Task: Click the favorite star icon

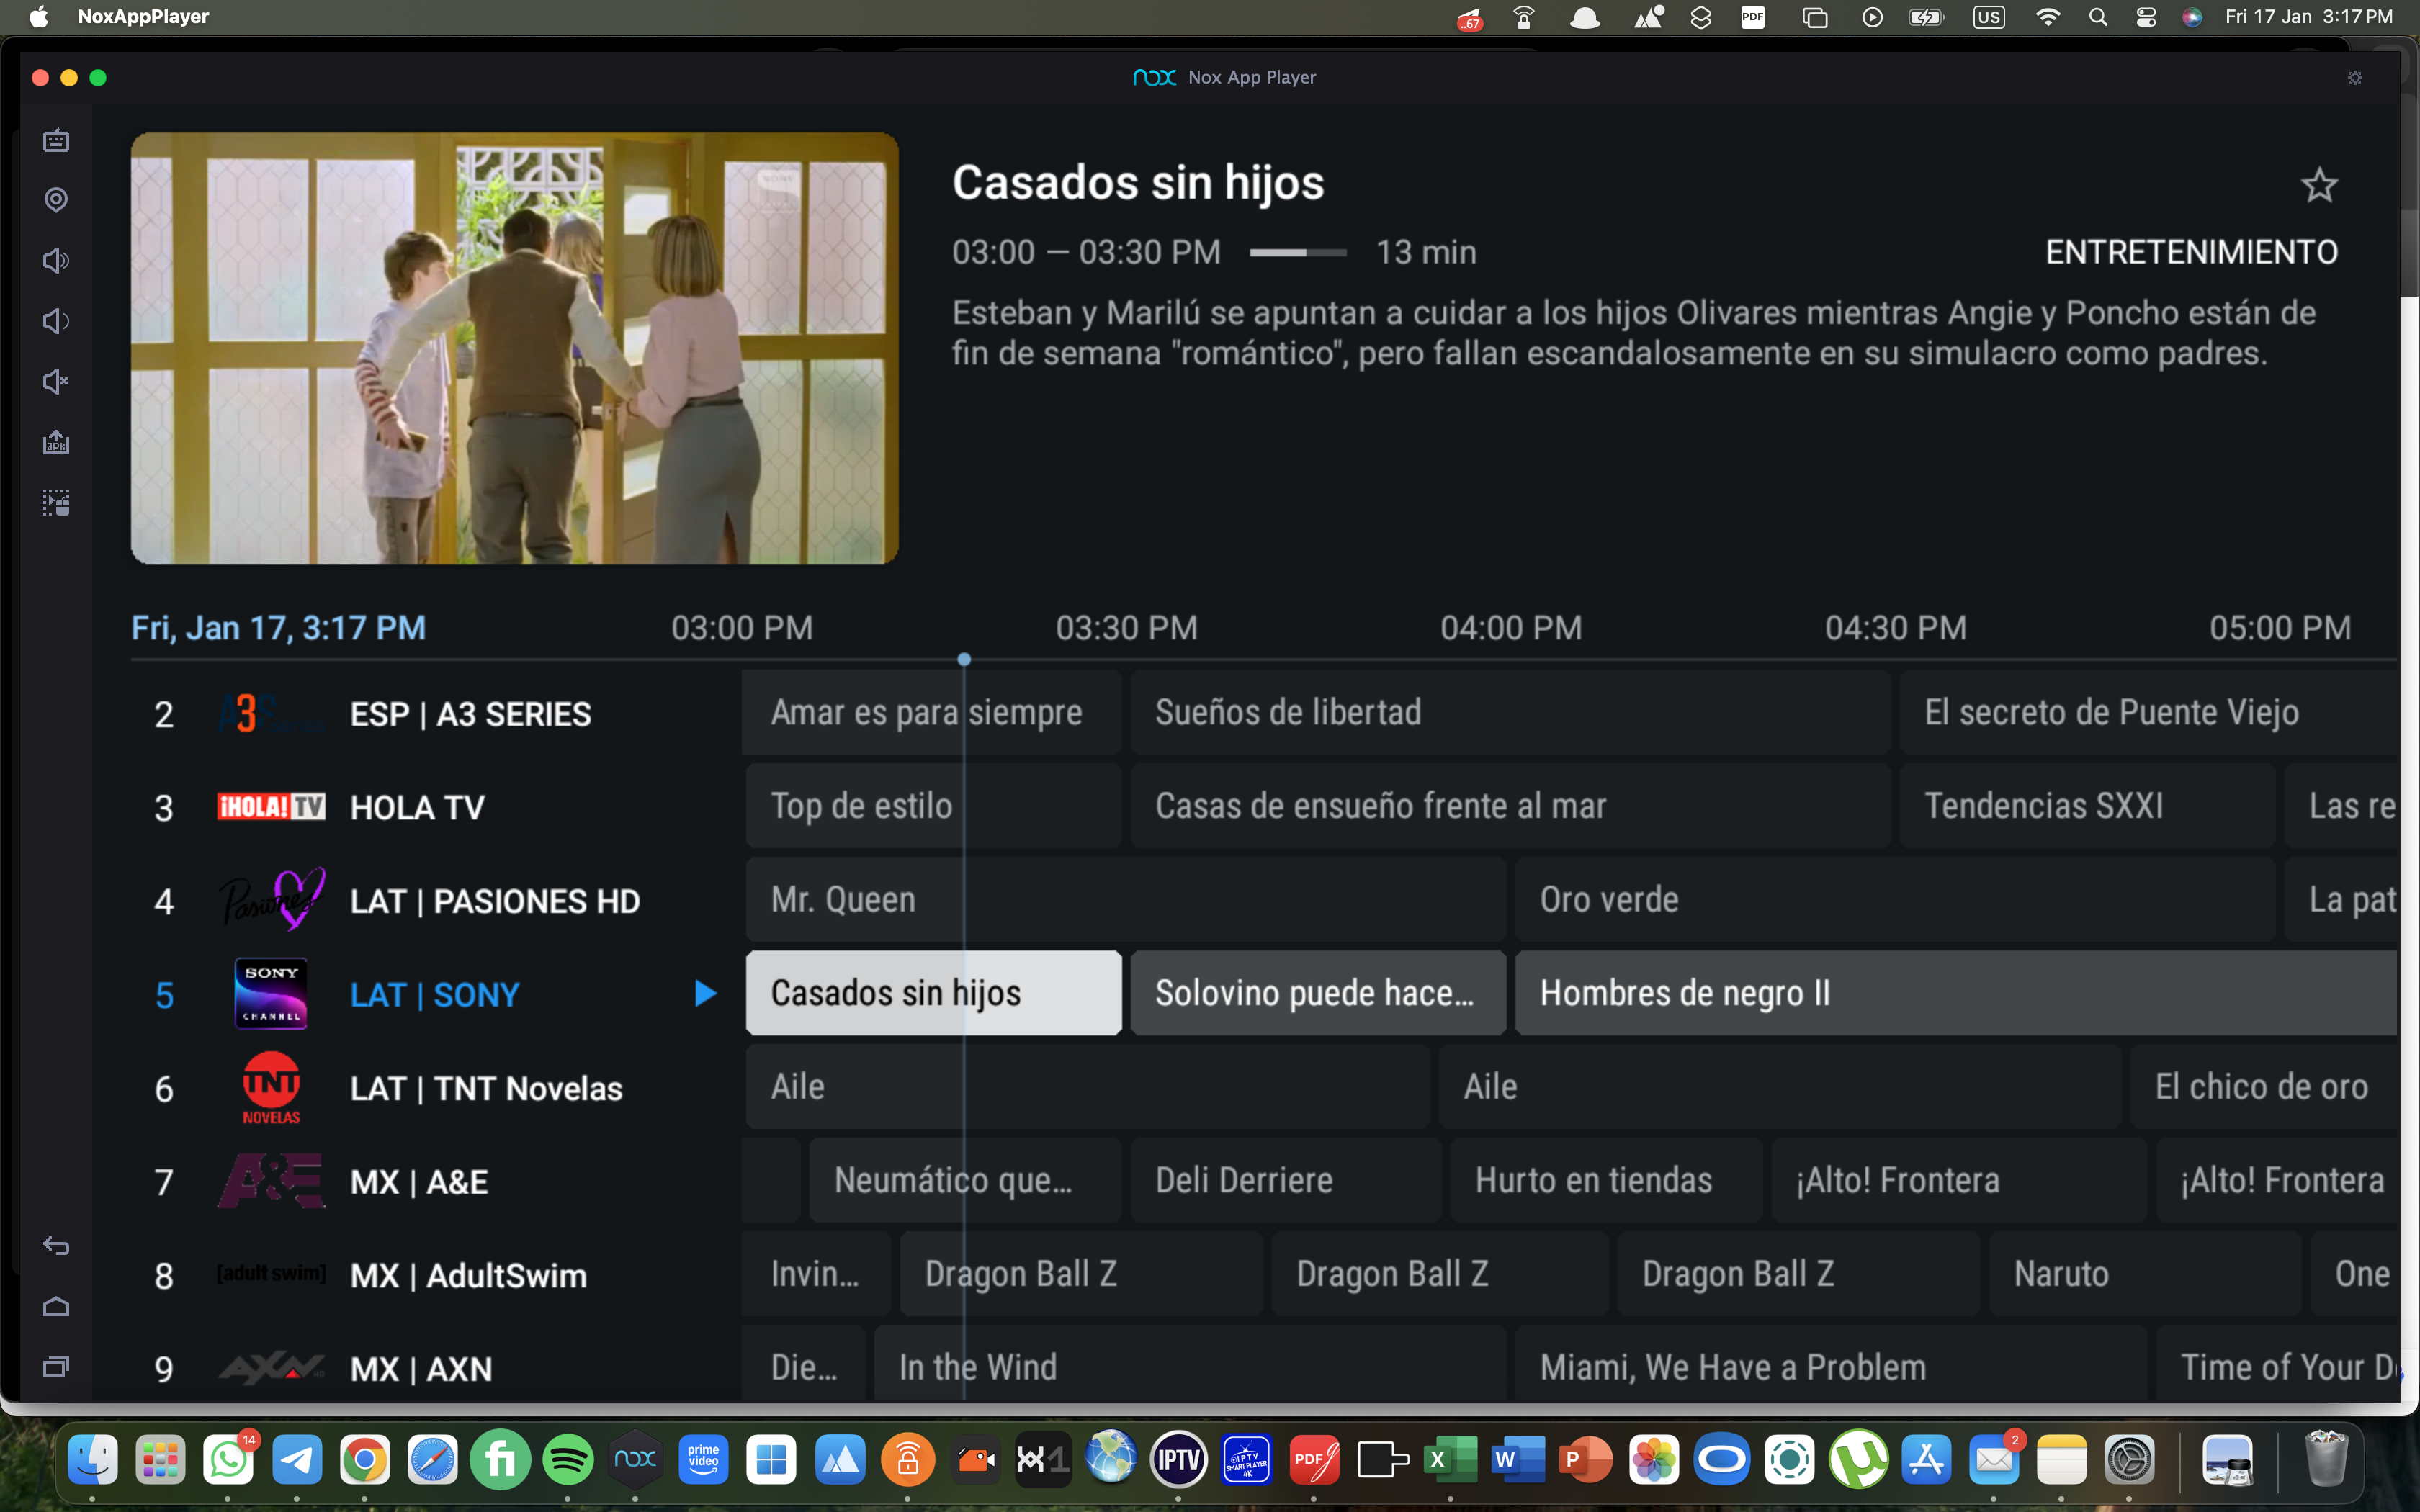Action: (2318, 185)
